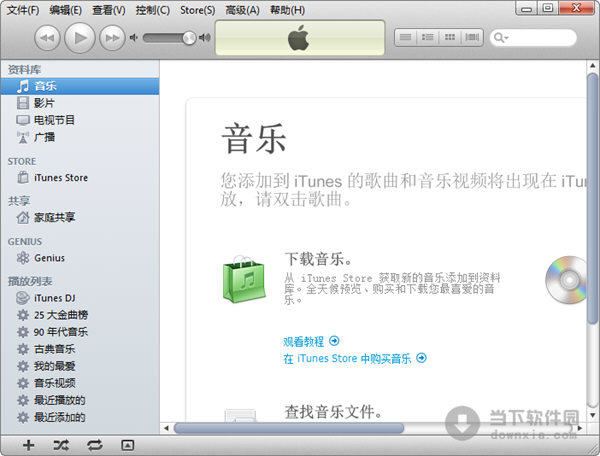Click the volume slider knob
Viewport: 600px width, 456px height.
point(188,38)
